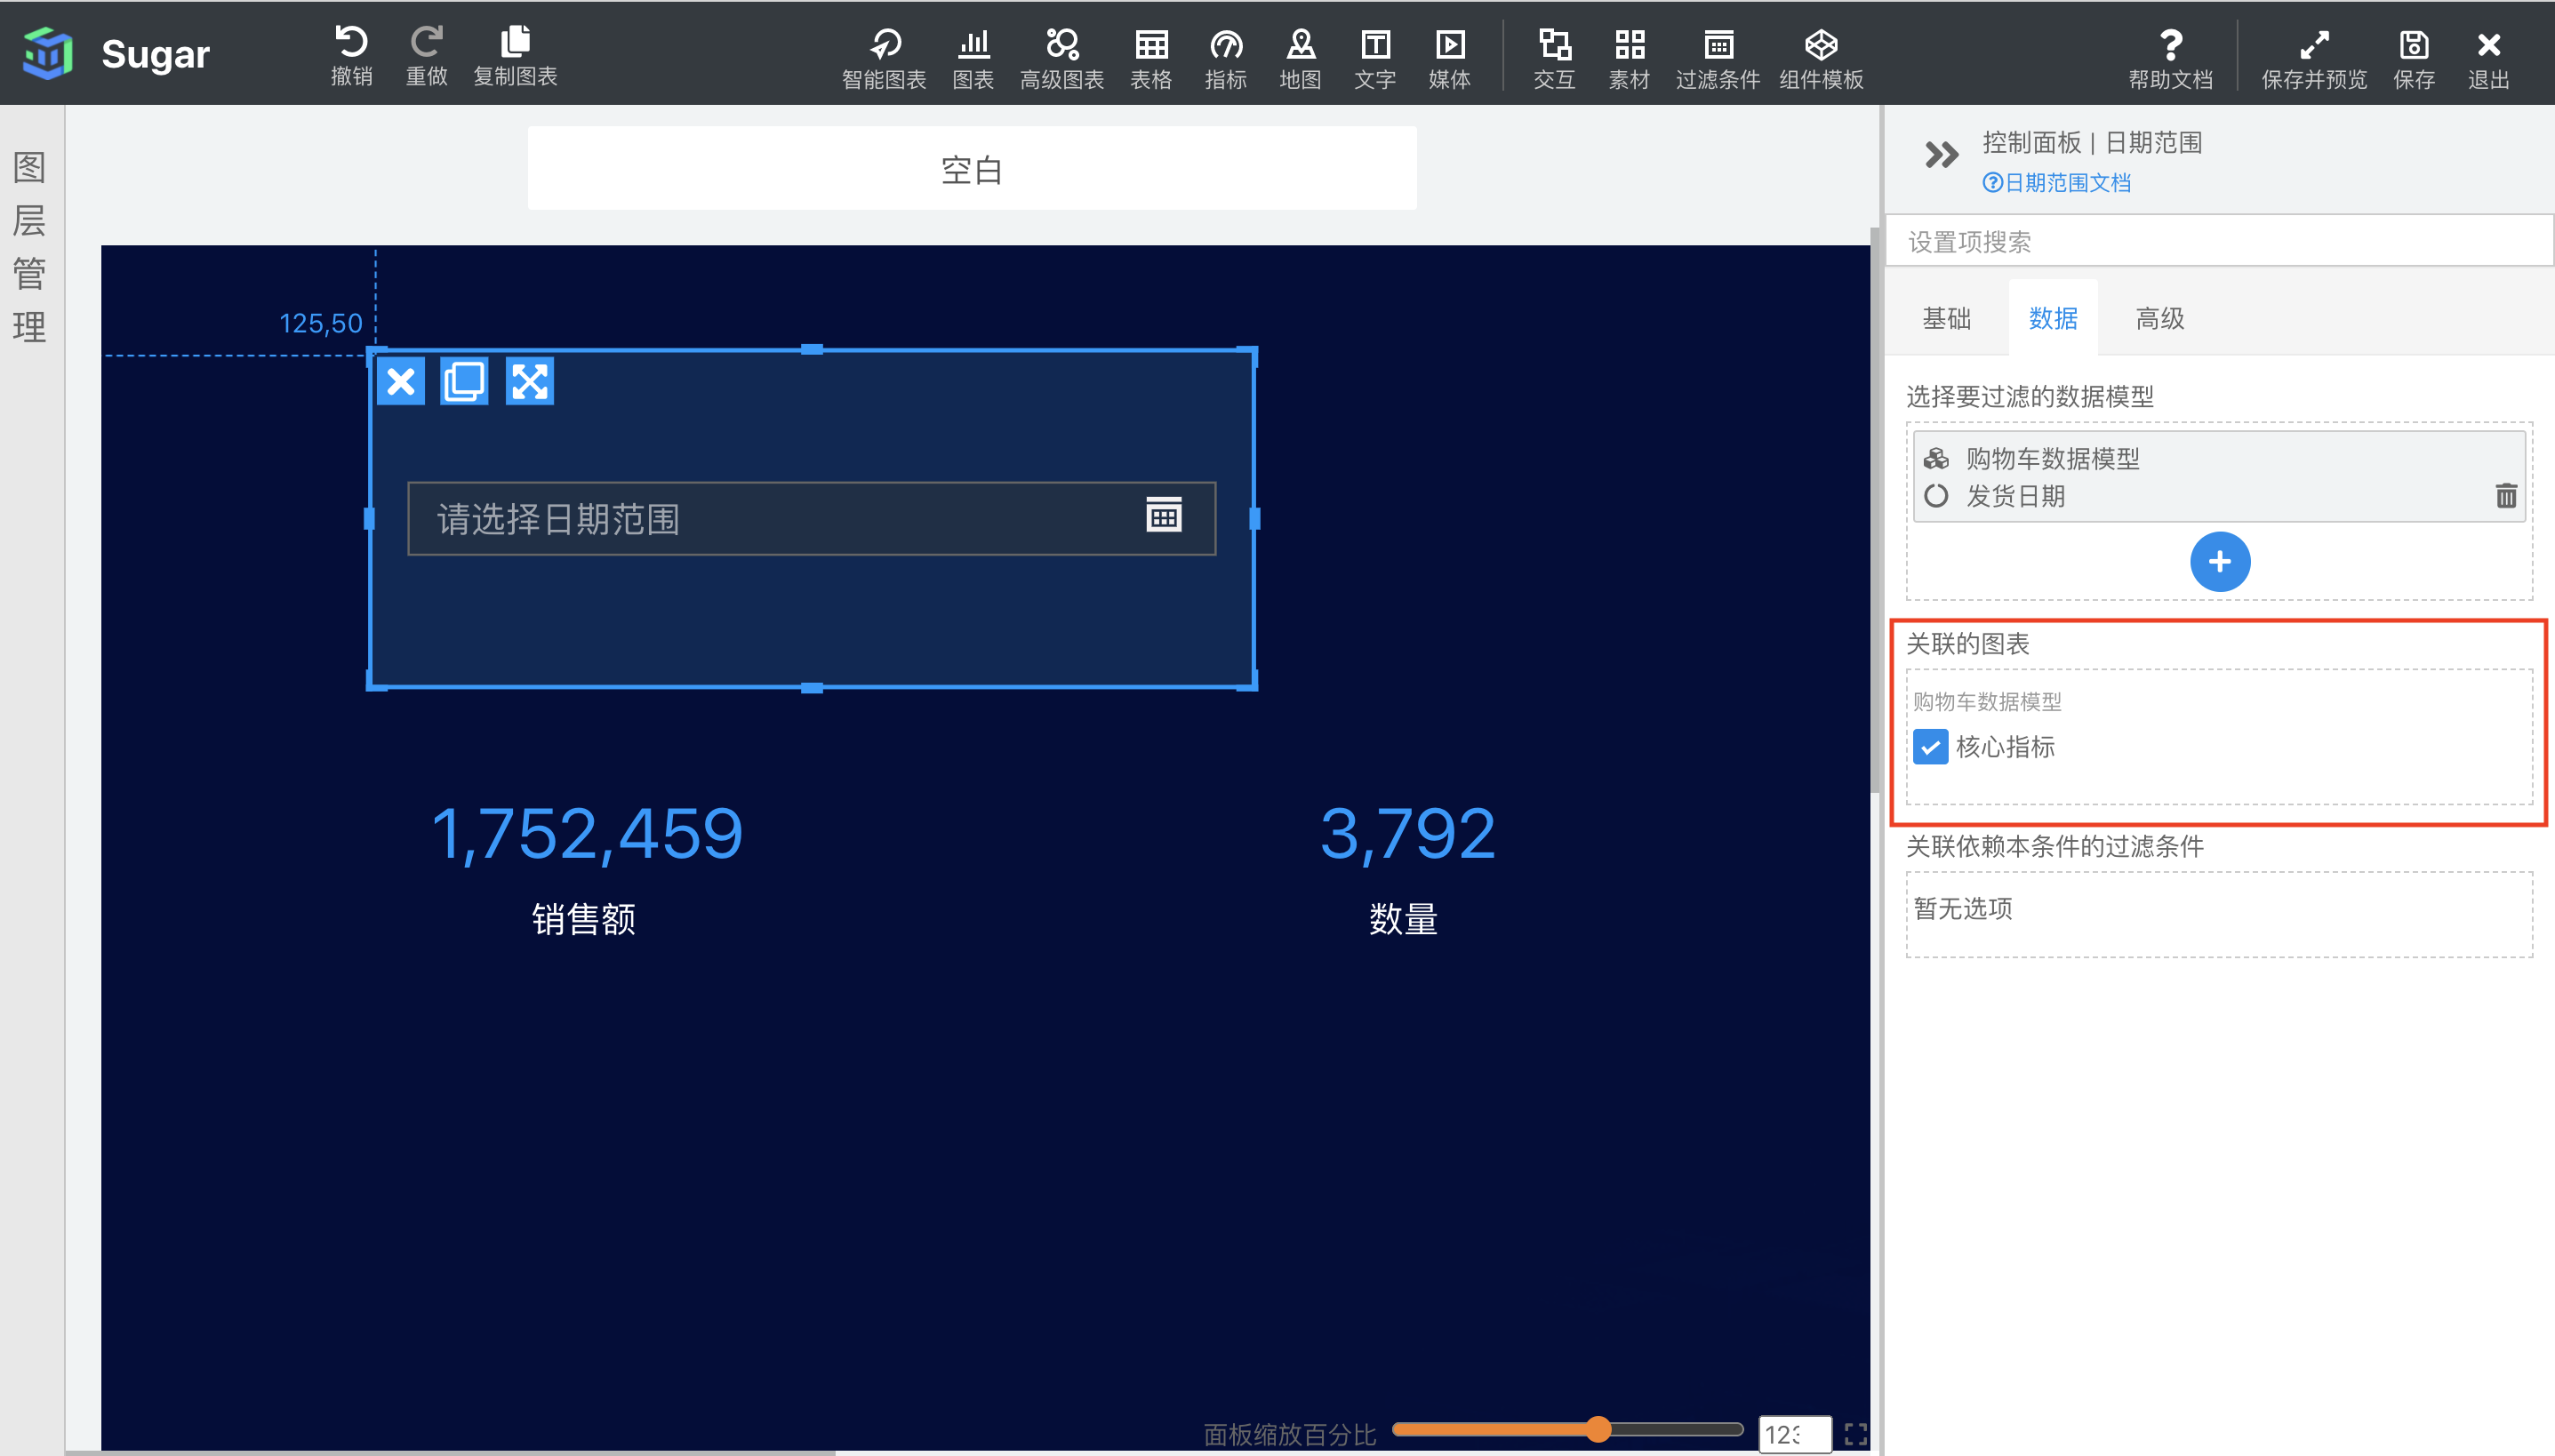This screenshot has height=1456, width=2555.
Task: Click the 请选择日期范围 date input
Action: (812, 518)
